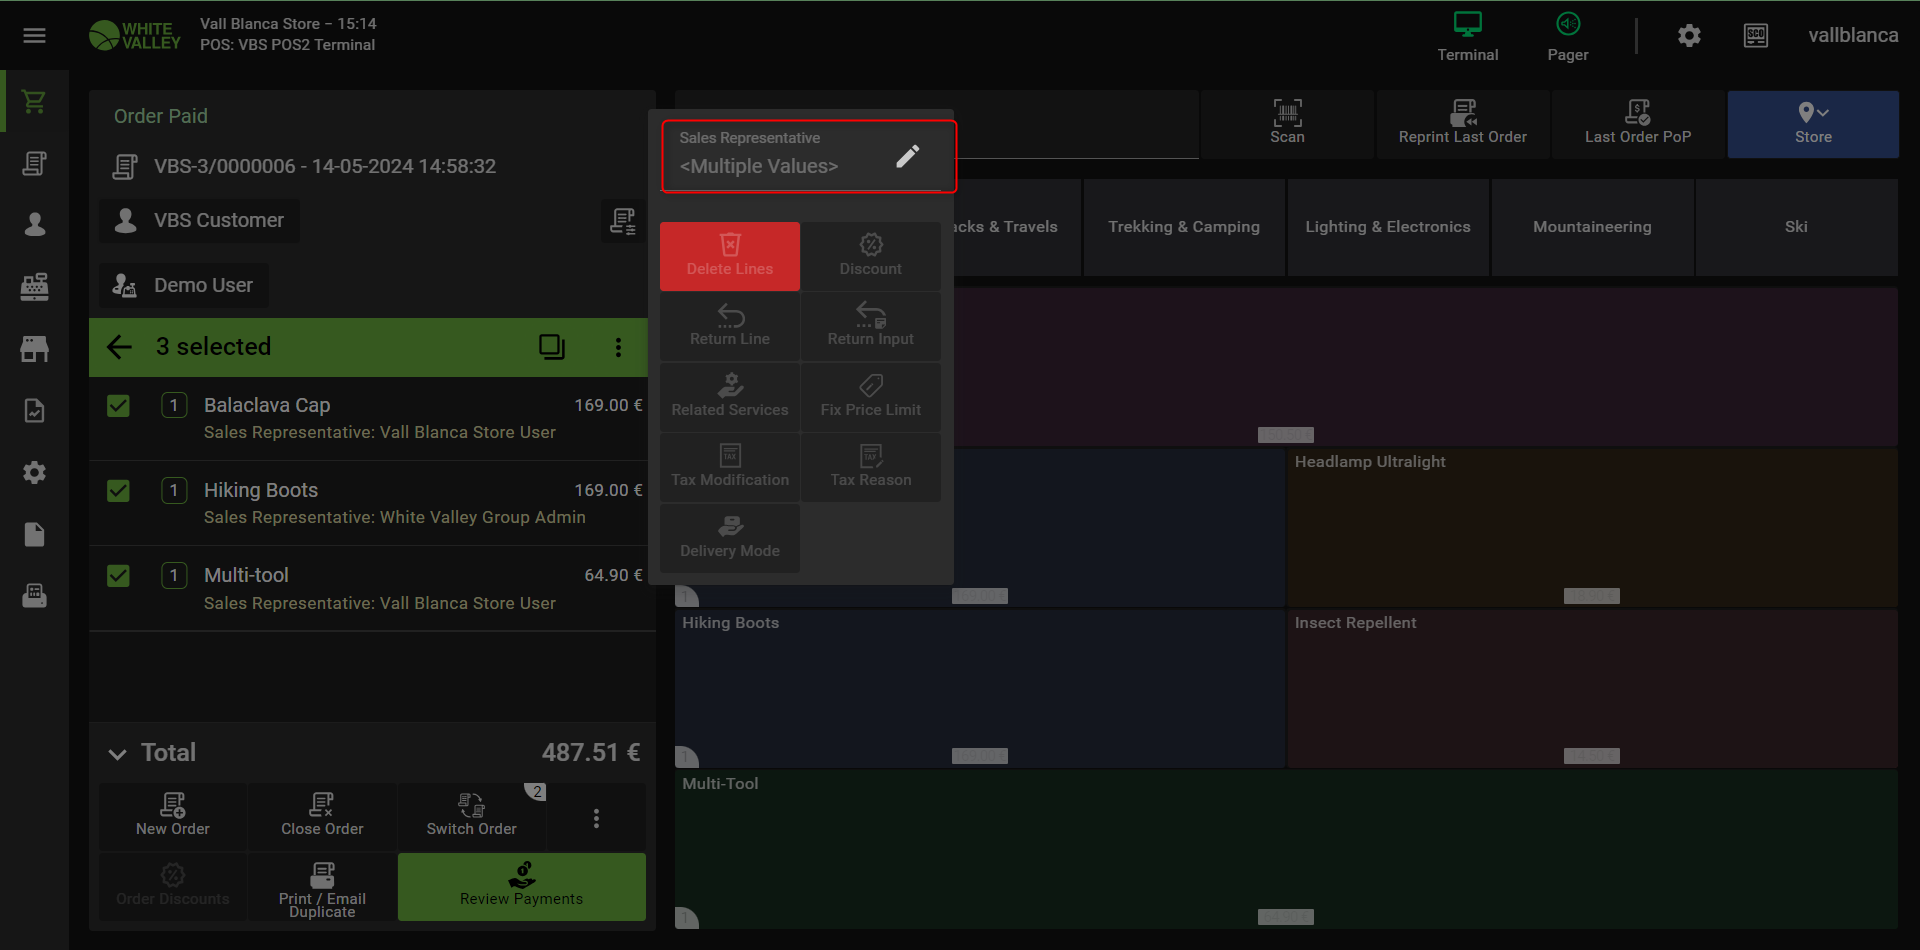Click the New Order button
This screenshot has width=1920, height=950.
(x=173, y=816)
